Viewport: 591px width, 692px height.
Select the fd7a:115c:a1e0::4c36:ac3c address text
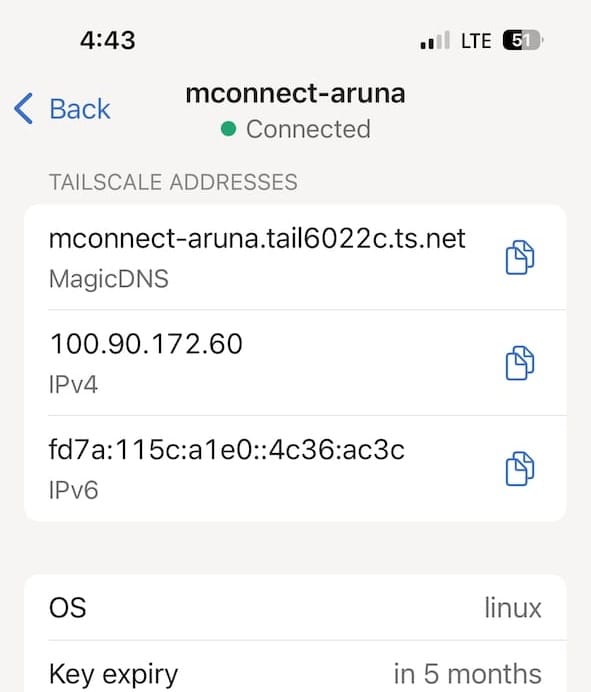(226, 450)
